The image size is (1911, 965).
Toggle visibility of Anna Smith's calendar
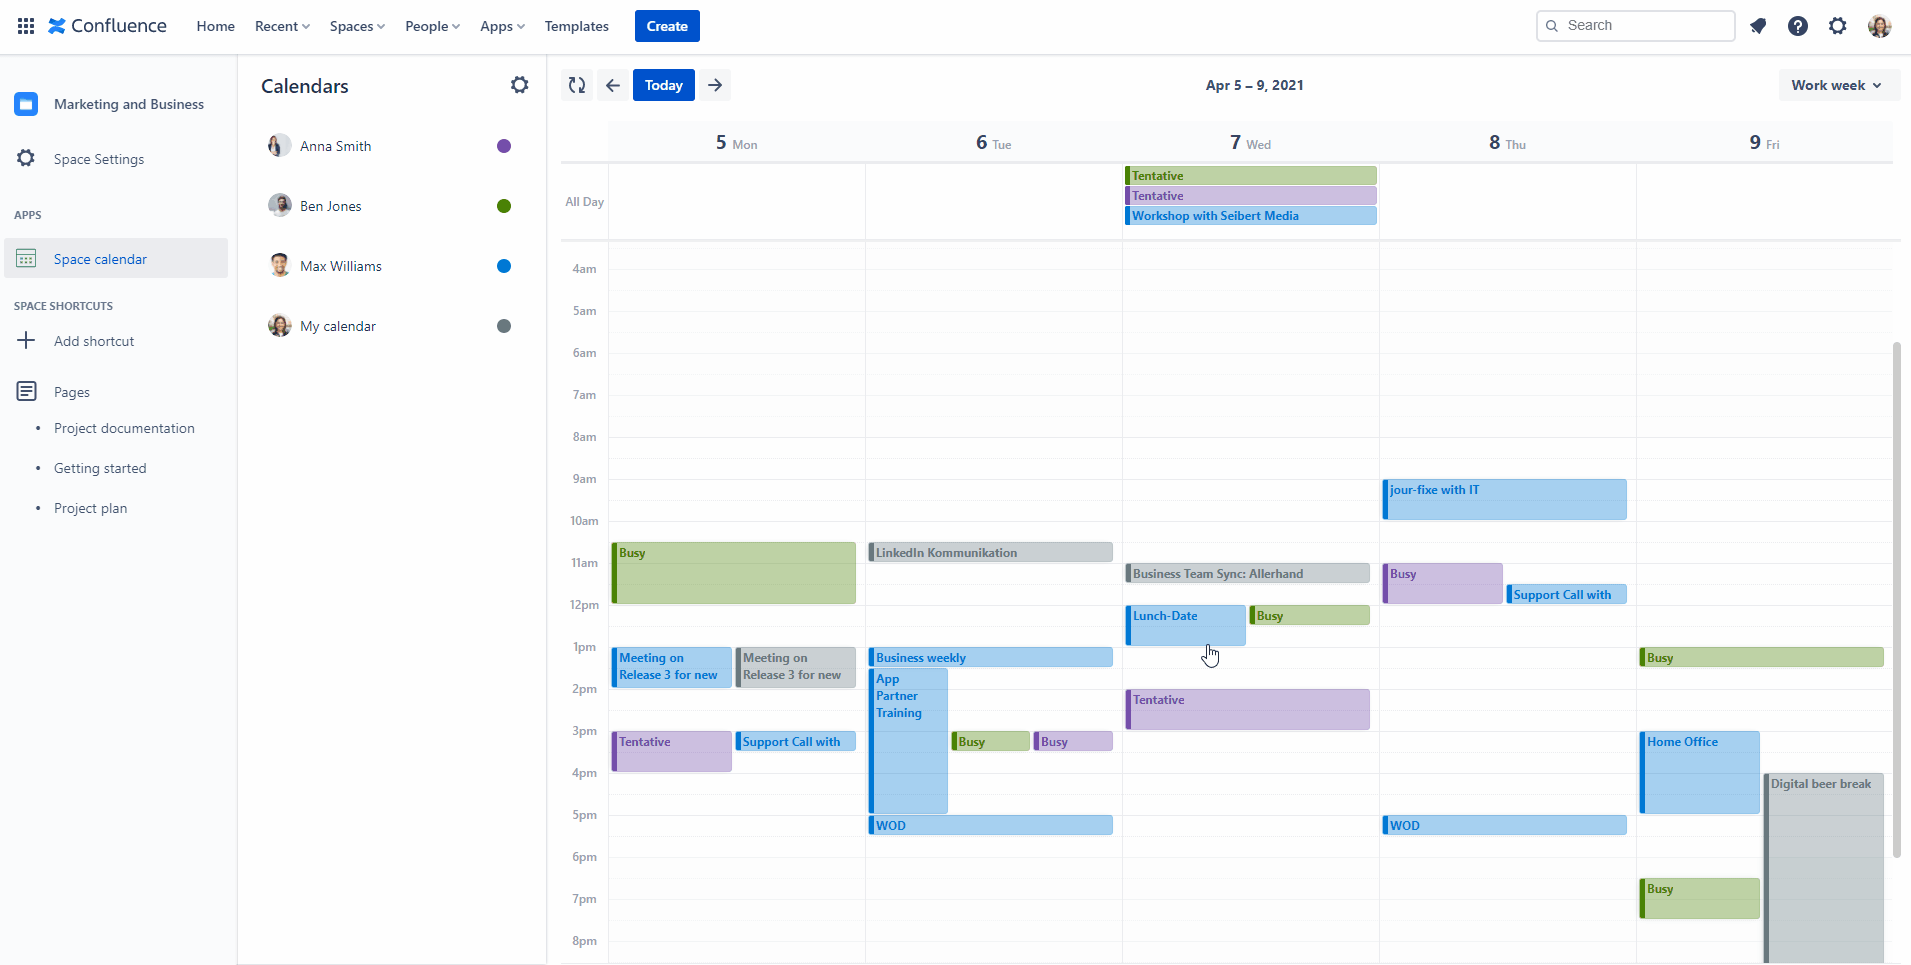click(x=503, y=145)
